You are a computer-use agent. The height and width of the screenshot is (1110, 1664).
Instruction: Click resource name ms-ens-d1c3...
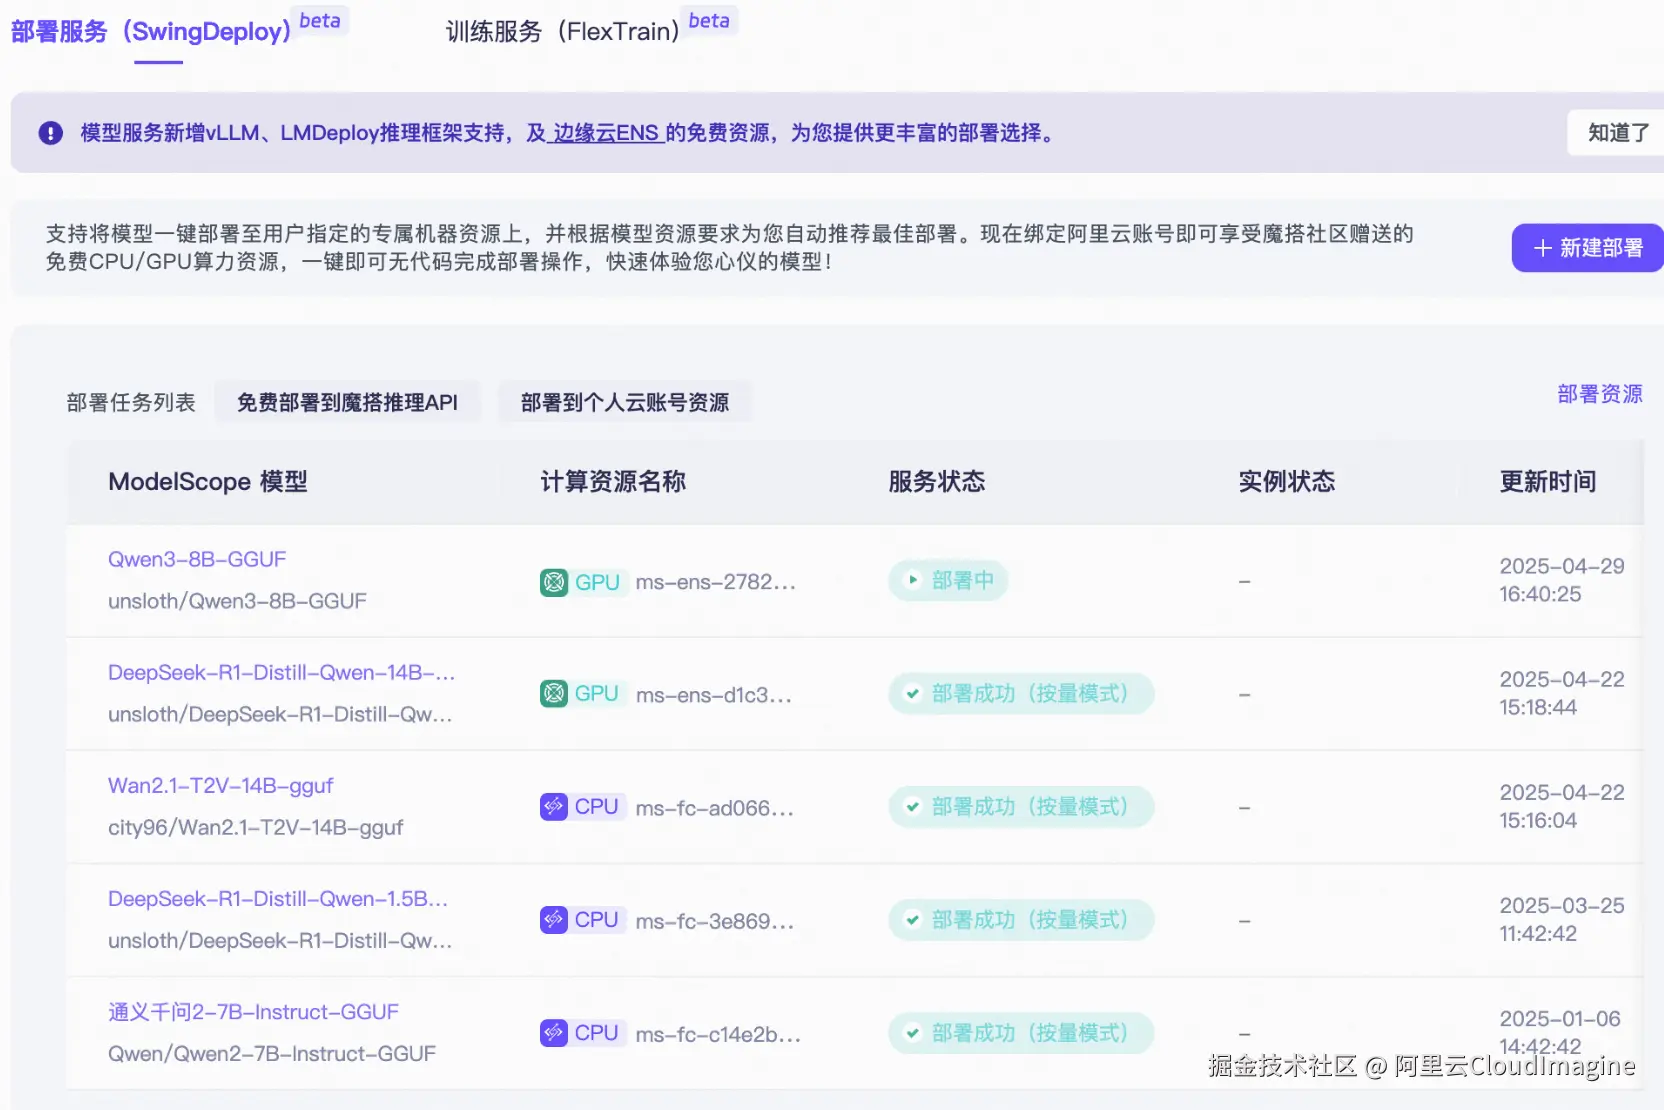click(x=714, y=694)
